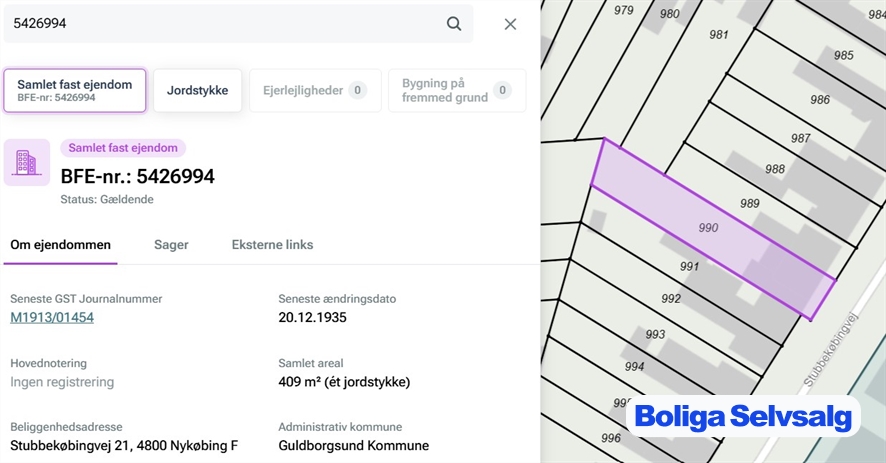Open the Eksterne links tab
This screenshot has height=463, width=886.
tap(272, 245)
